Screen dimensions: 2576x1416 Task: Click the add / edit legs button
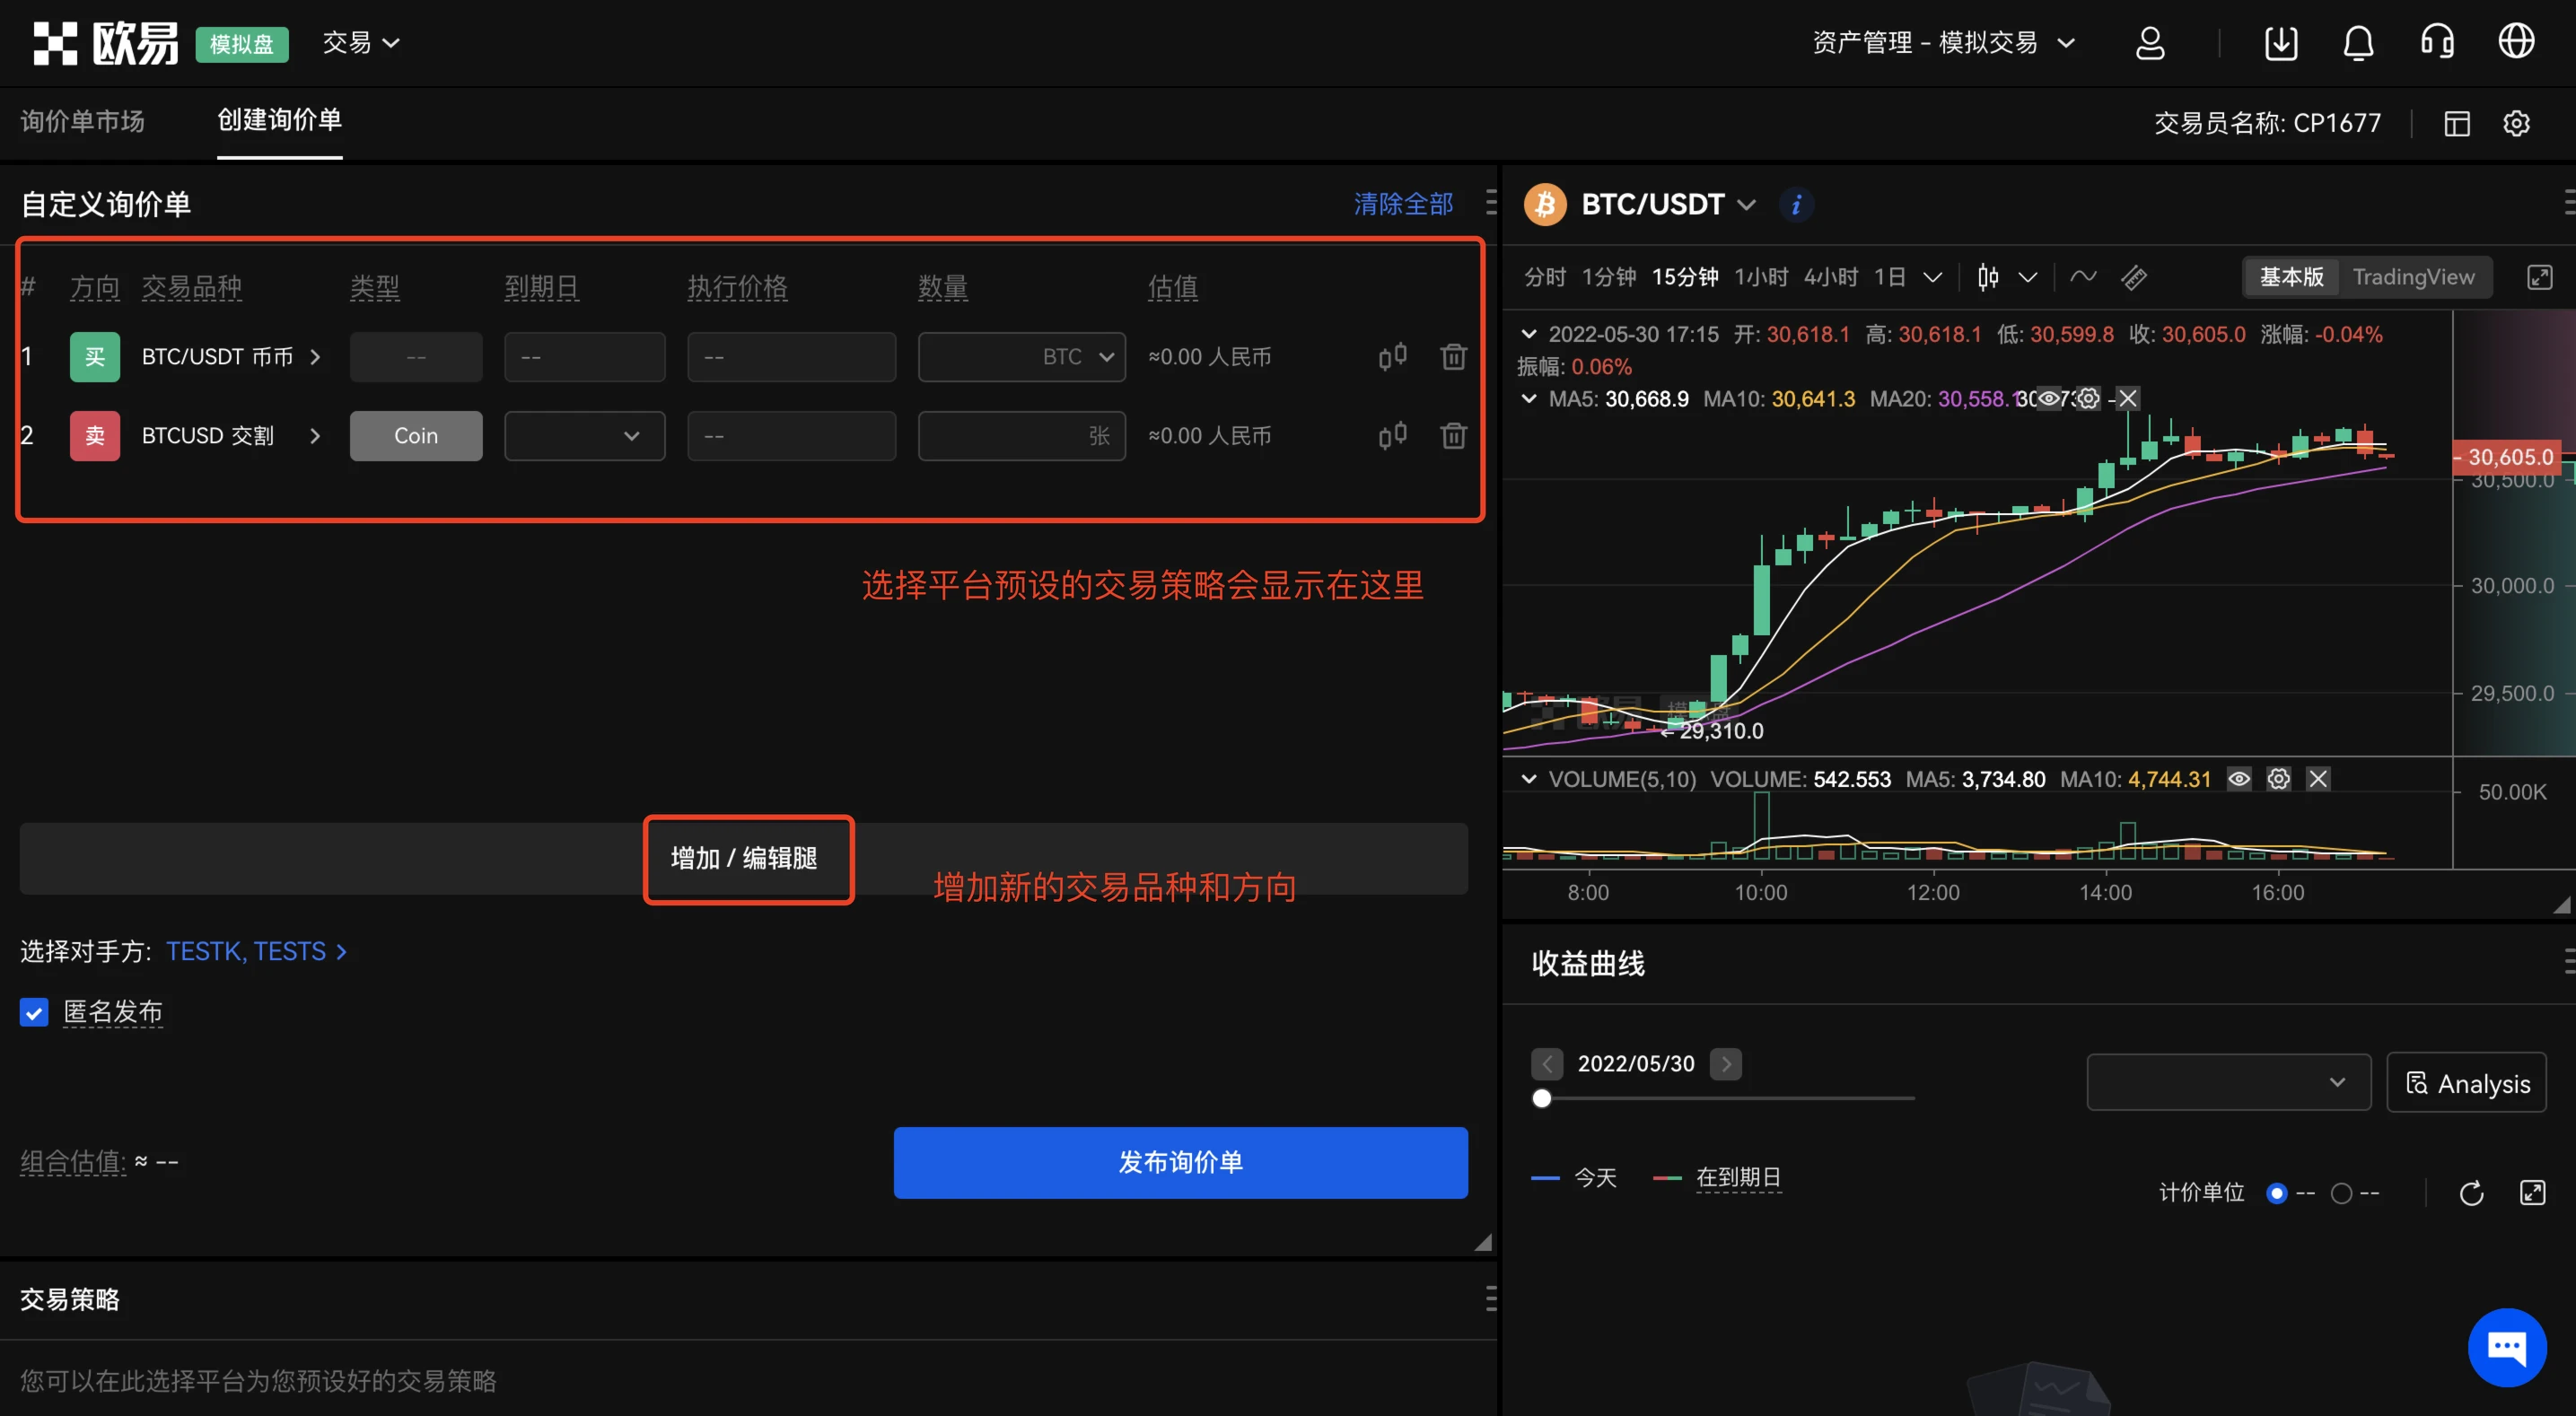pos(744,859)
